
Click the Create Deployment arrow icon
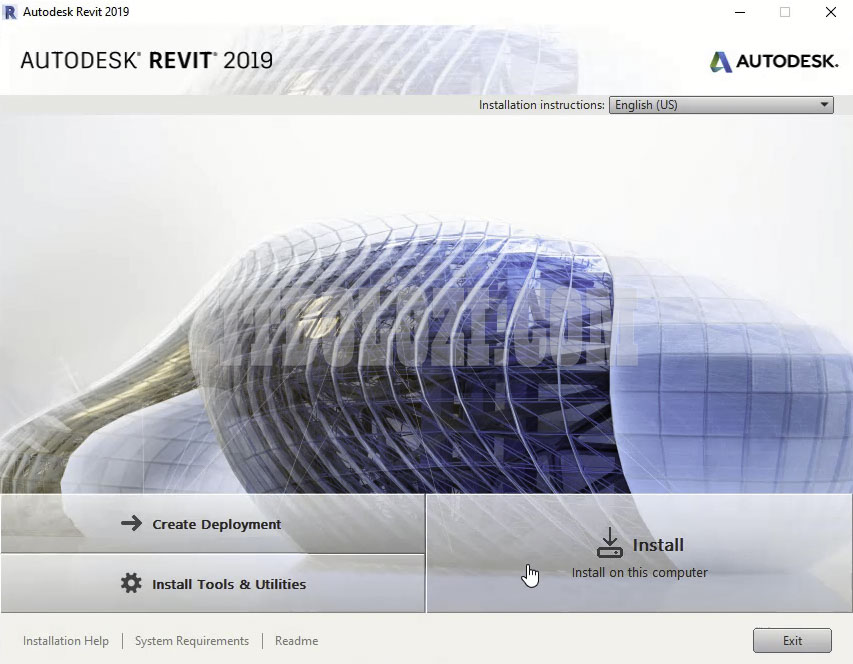(x=133, y=523)
